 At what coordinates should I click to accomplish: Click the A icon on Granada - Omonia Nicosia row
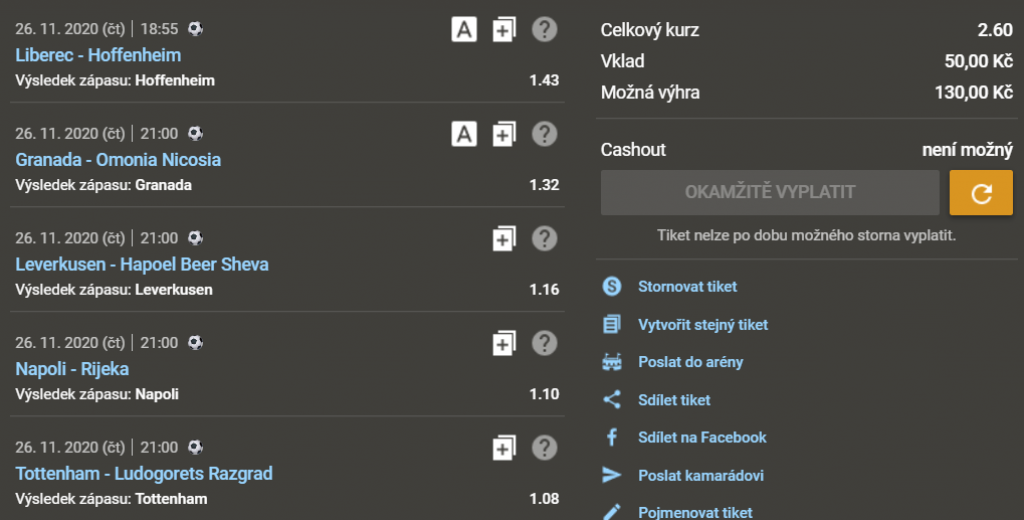[463, 134]
